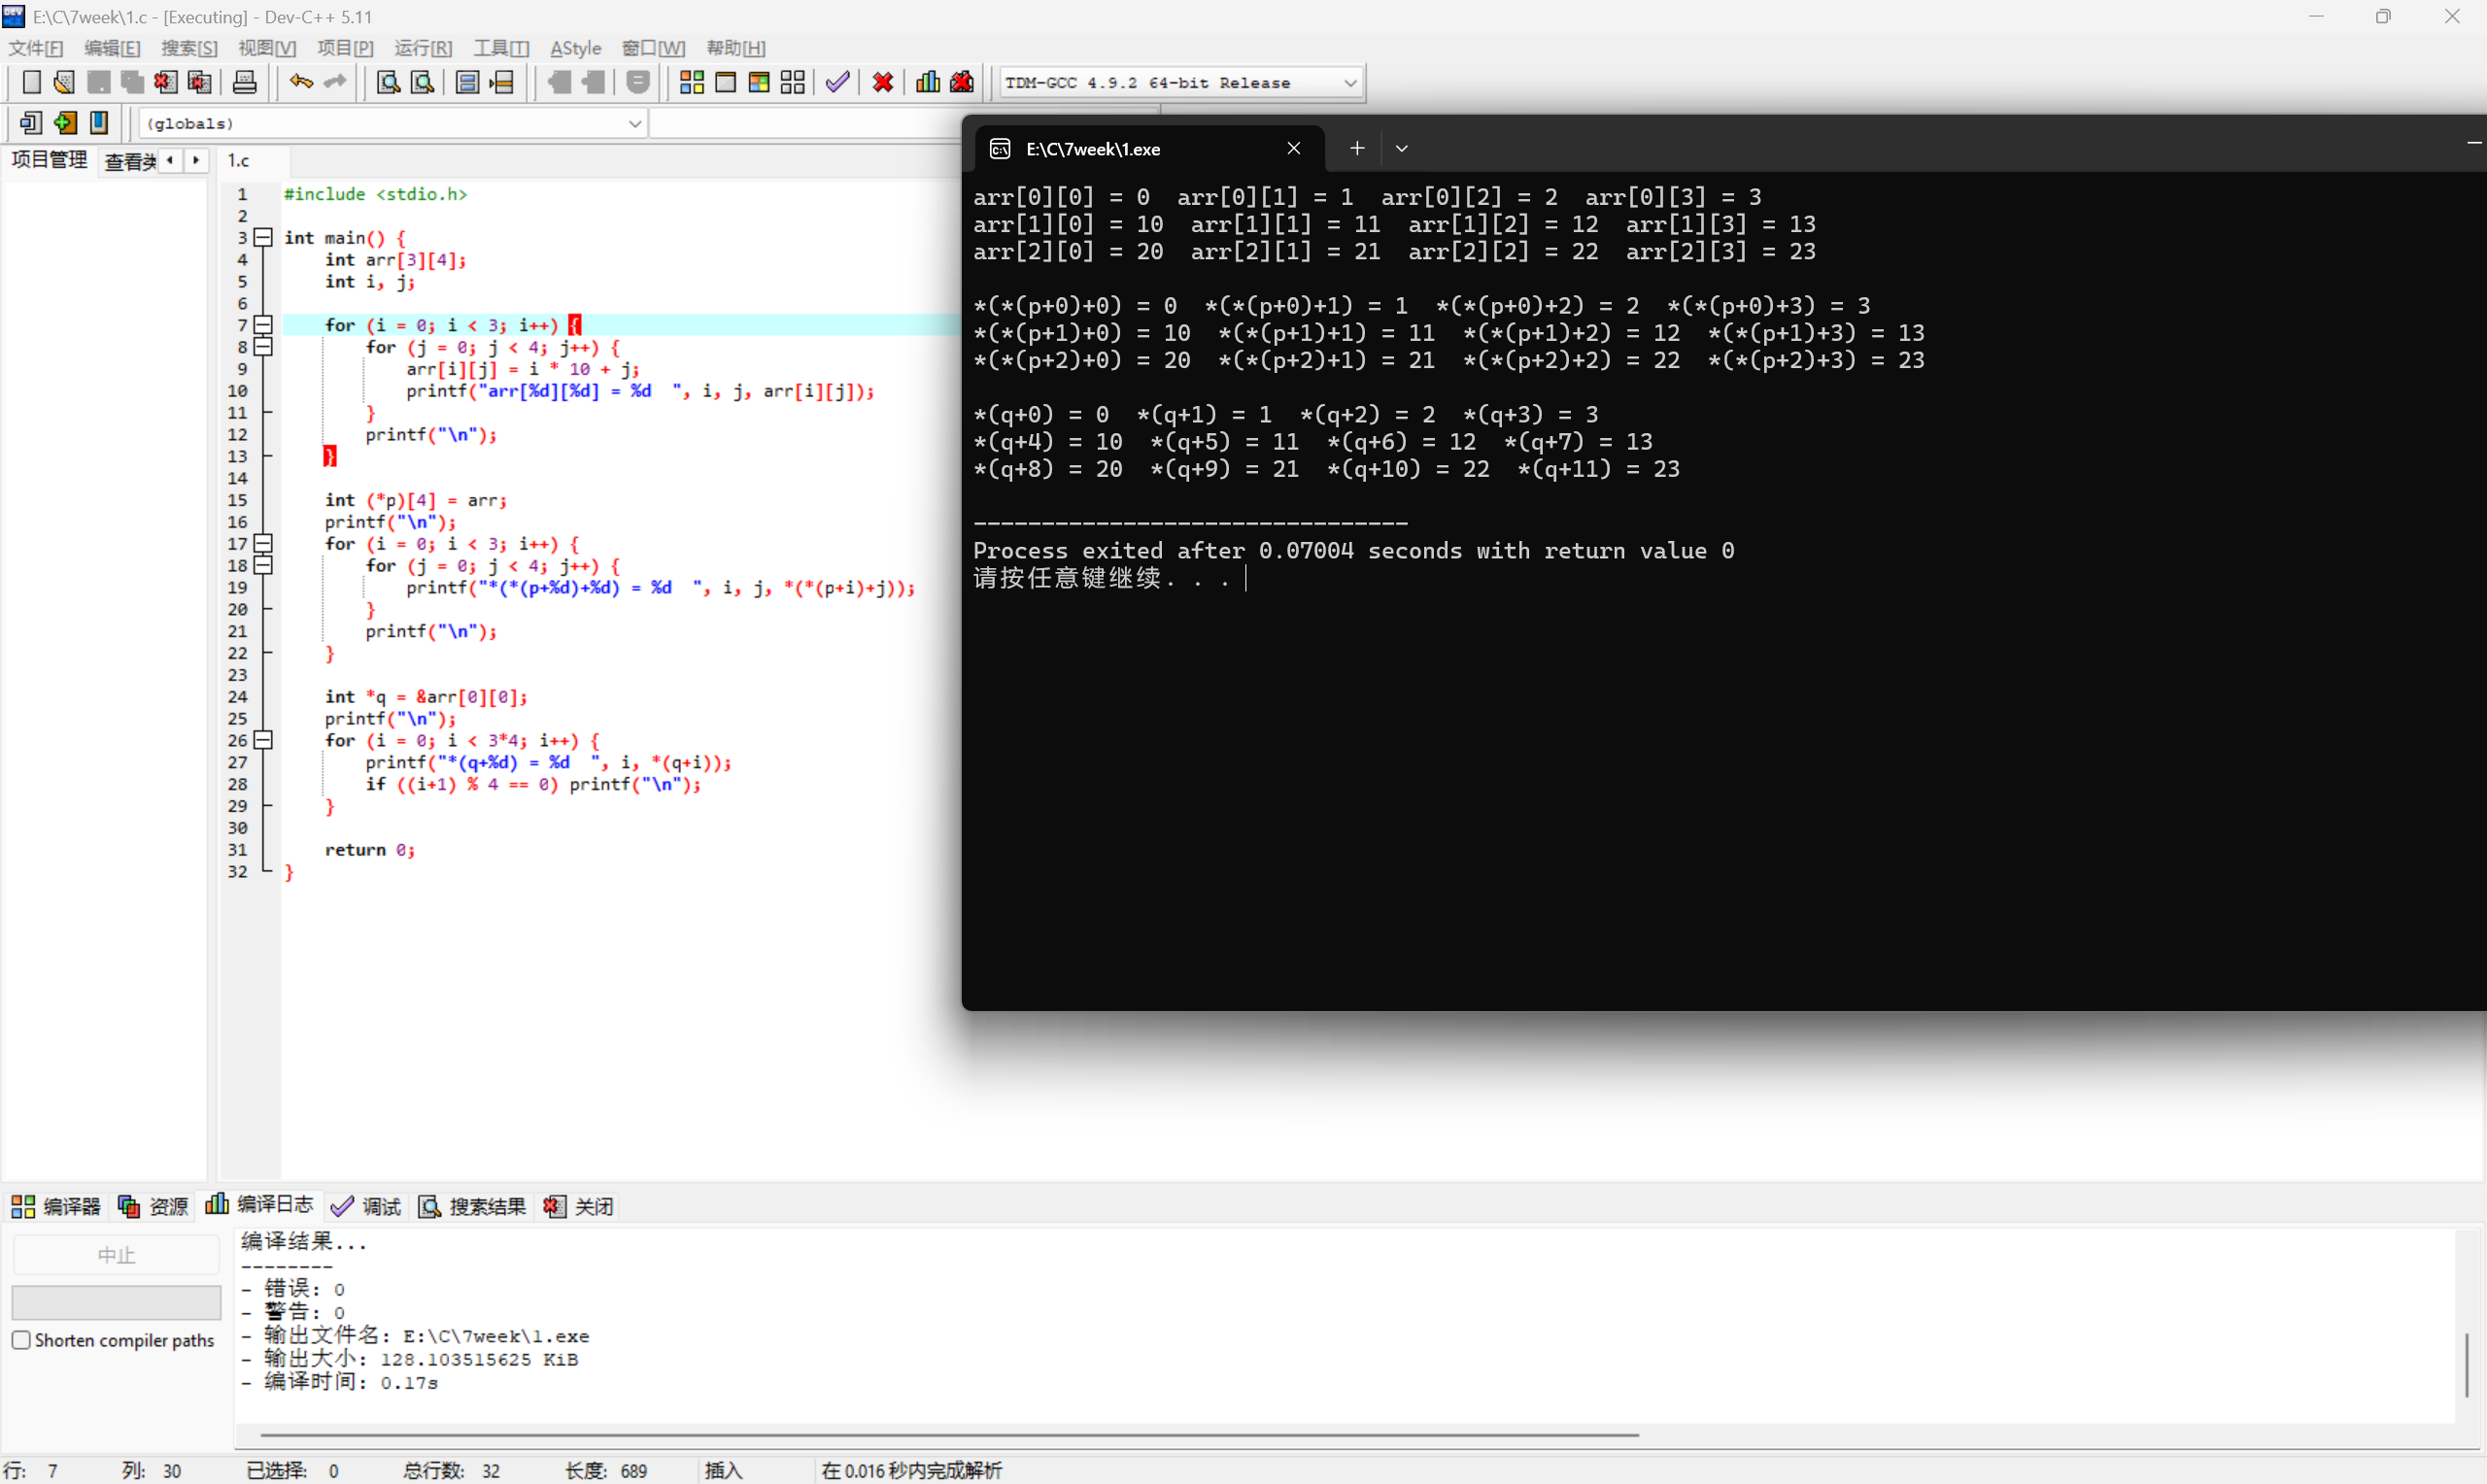
Task: Collapse the for loop fold at line 17
Action: click(263, 543)
